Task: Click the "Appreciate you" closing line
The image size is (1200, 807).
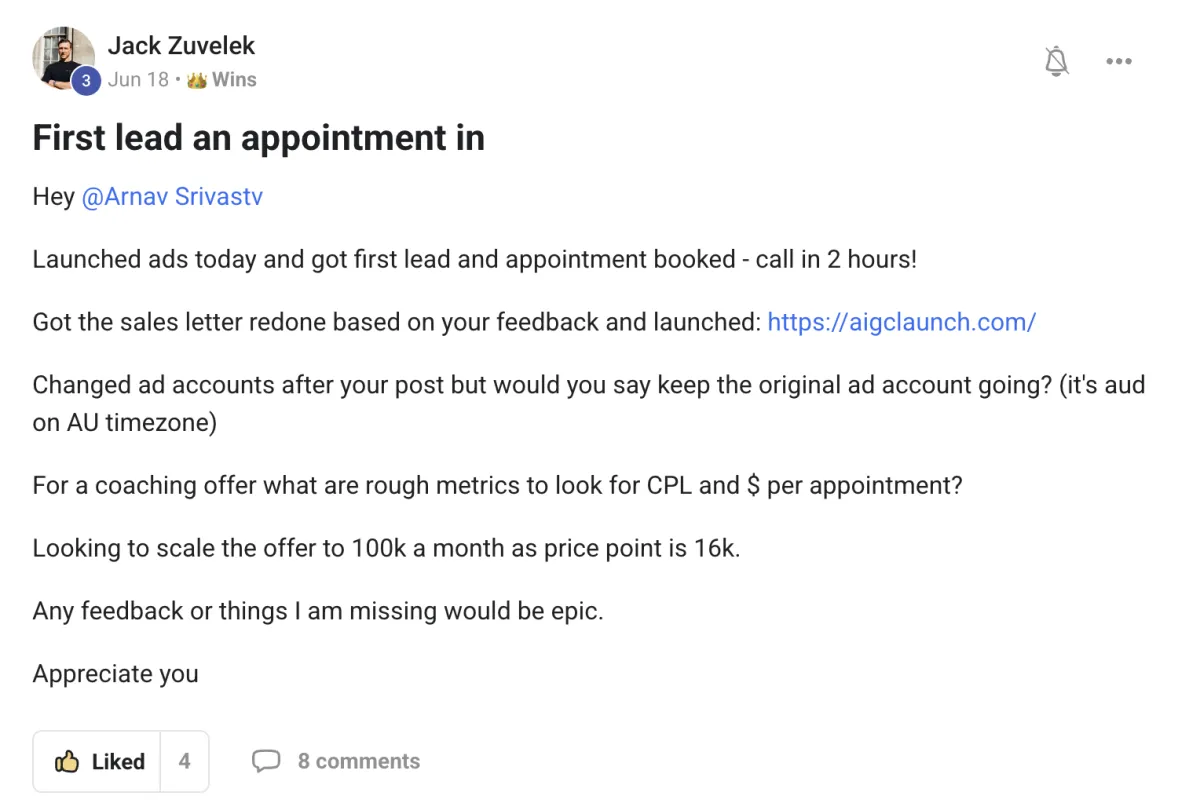Action: pos(115,674)
